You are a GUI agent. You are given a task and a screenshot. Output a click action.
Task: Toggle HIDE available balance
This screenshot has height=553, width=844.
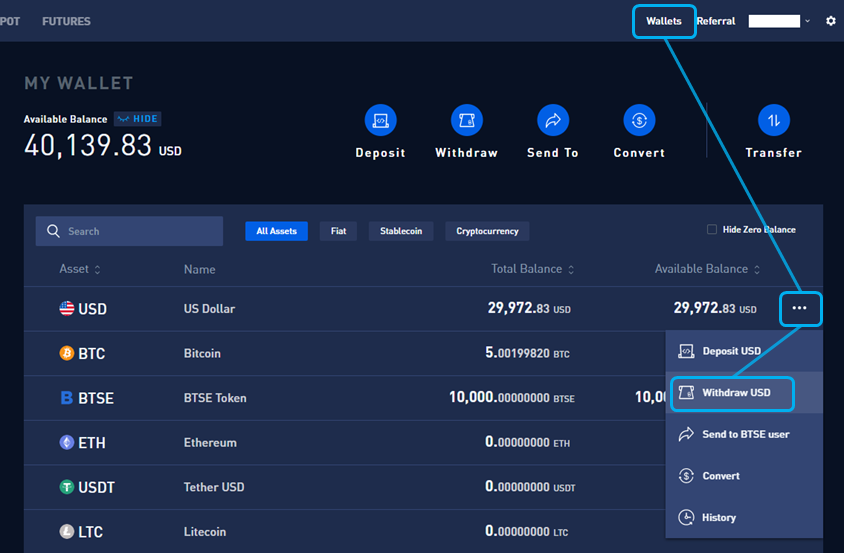point(138,119)
